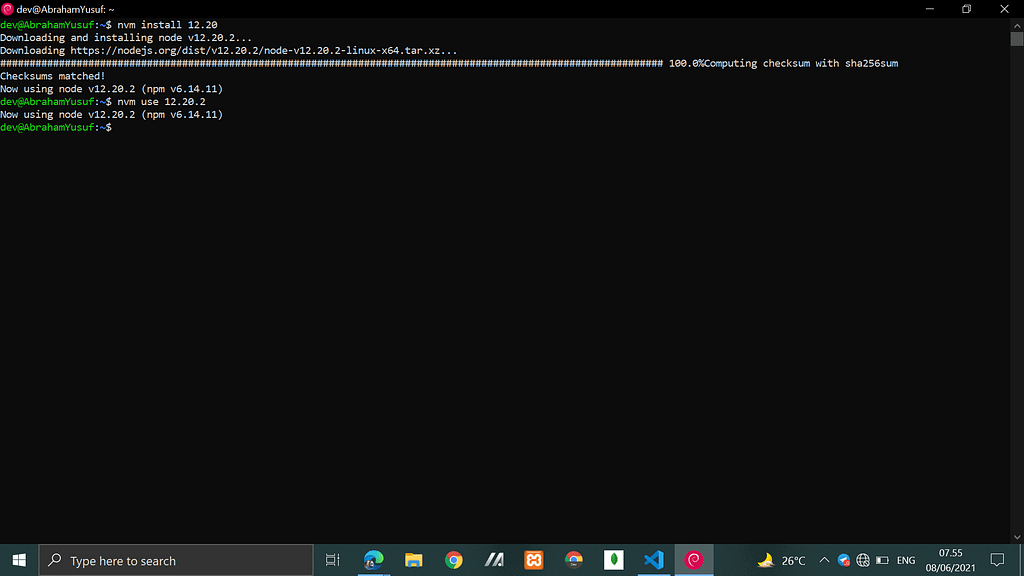Click the terminal scrollbar down arrow
Viewport: 1024px width, 576px height.
coord(1017,537)
